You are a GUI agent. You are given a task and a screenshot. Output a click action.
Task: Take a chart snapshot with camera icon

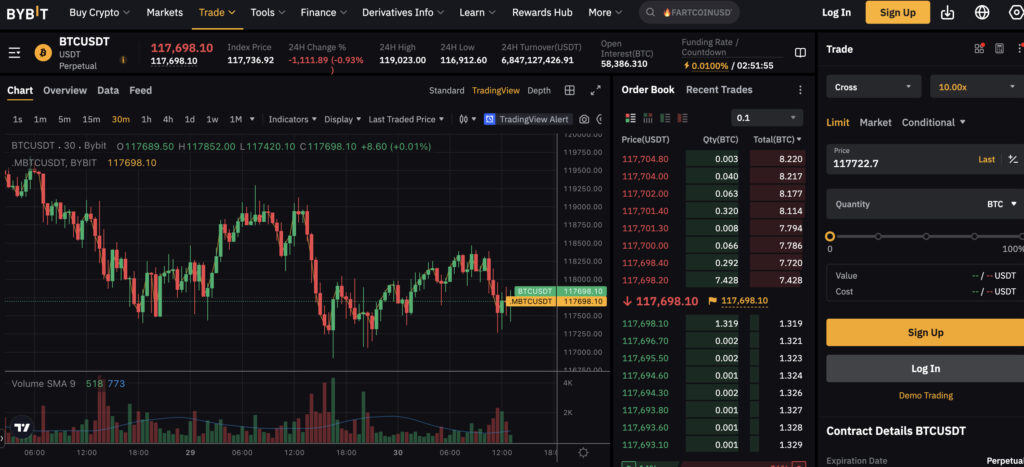click(584, 120)
